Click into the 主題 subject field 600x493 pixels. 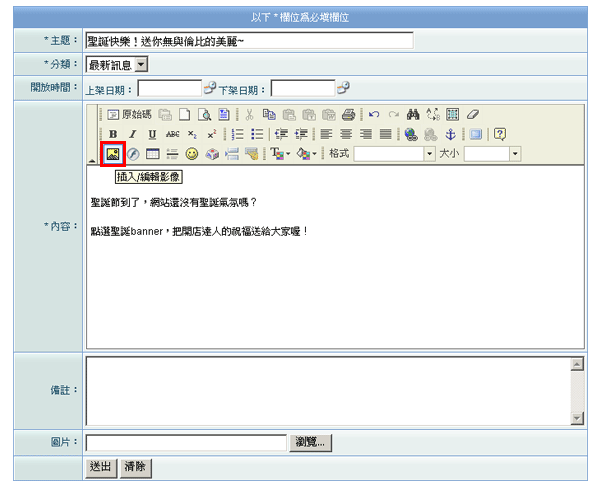[249, 41]
